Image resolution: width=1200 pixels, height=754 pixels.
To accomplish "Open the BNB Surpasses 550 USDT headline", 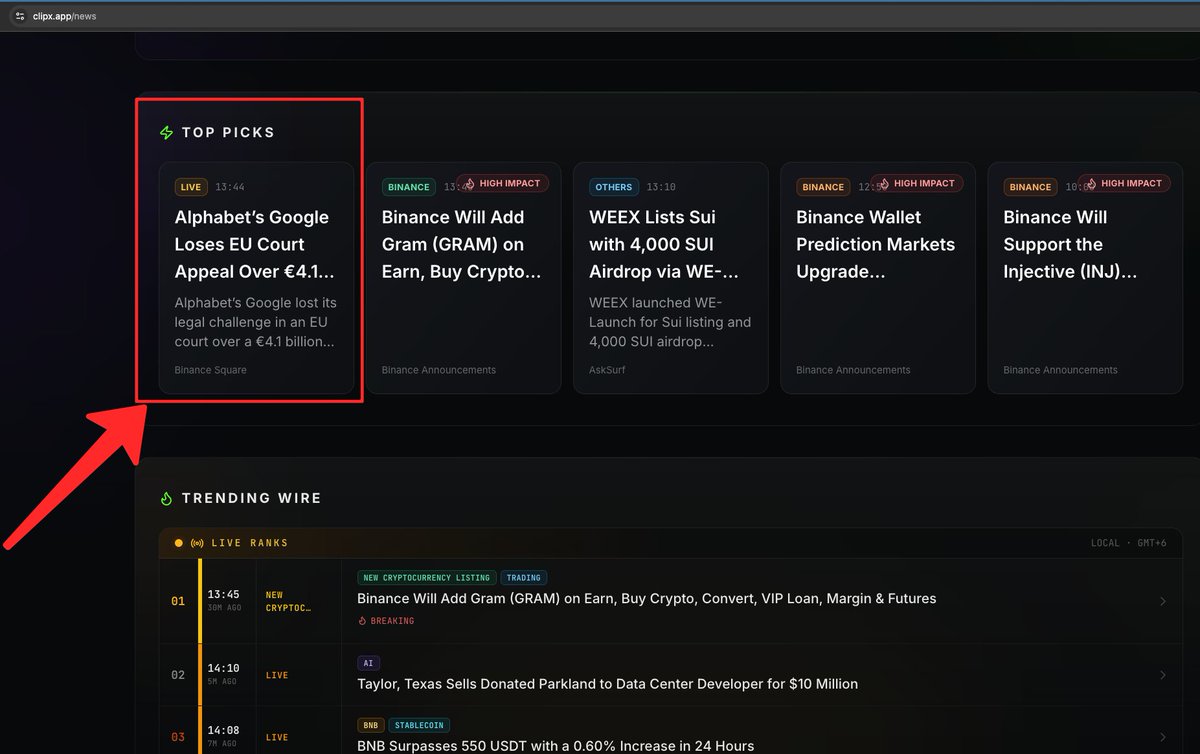I will 556,746.
